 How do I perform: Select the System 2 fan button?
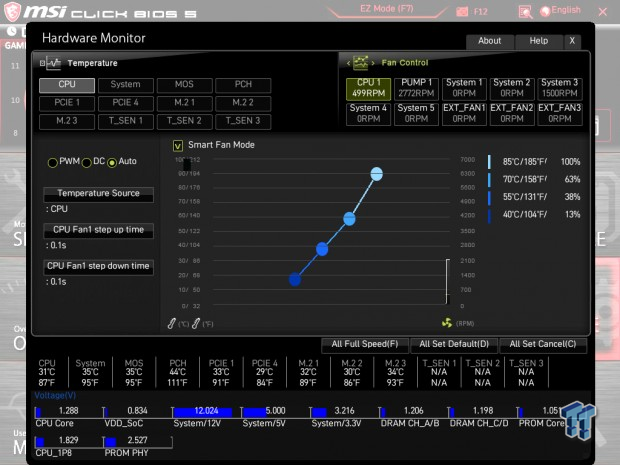click(x=512, y=89)
